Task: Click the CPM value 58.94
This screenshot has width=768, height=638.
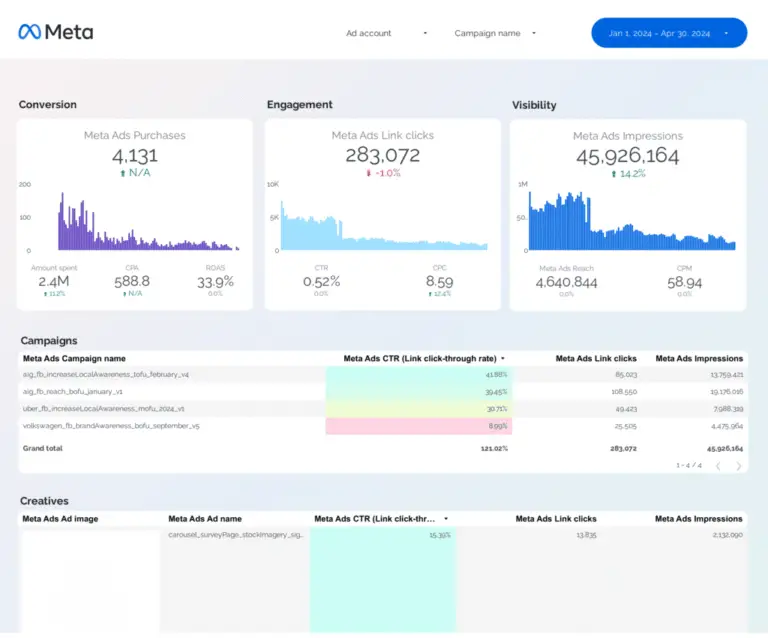Action: pyautogui.click(x=684, y=283)
